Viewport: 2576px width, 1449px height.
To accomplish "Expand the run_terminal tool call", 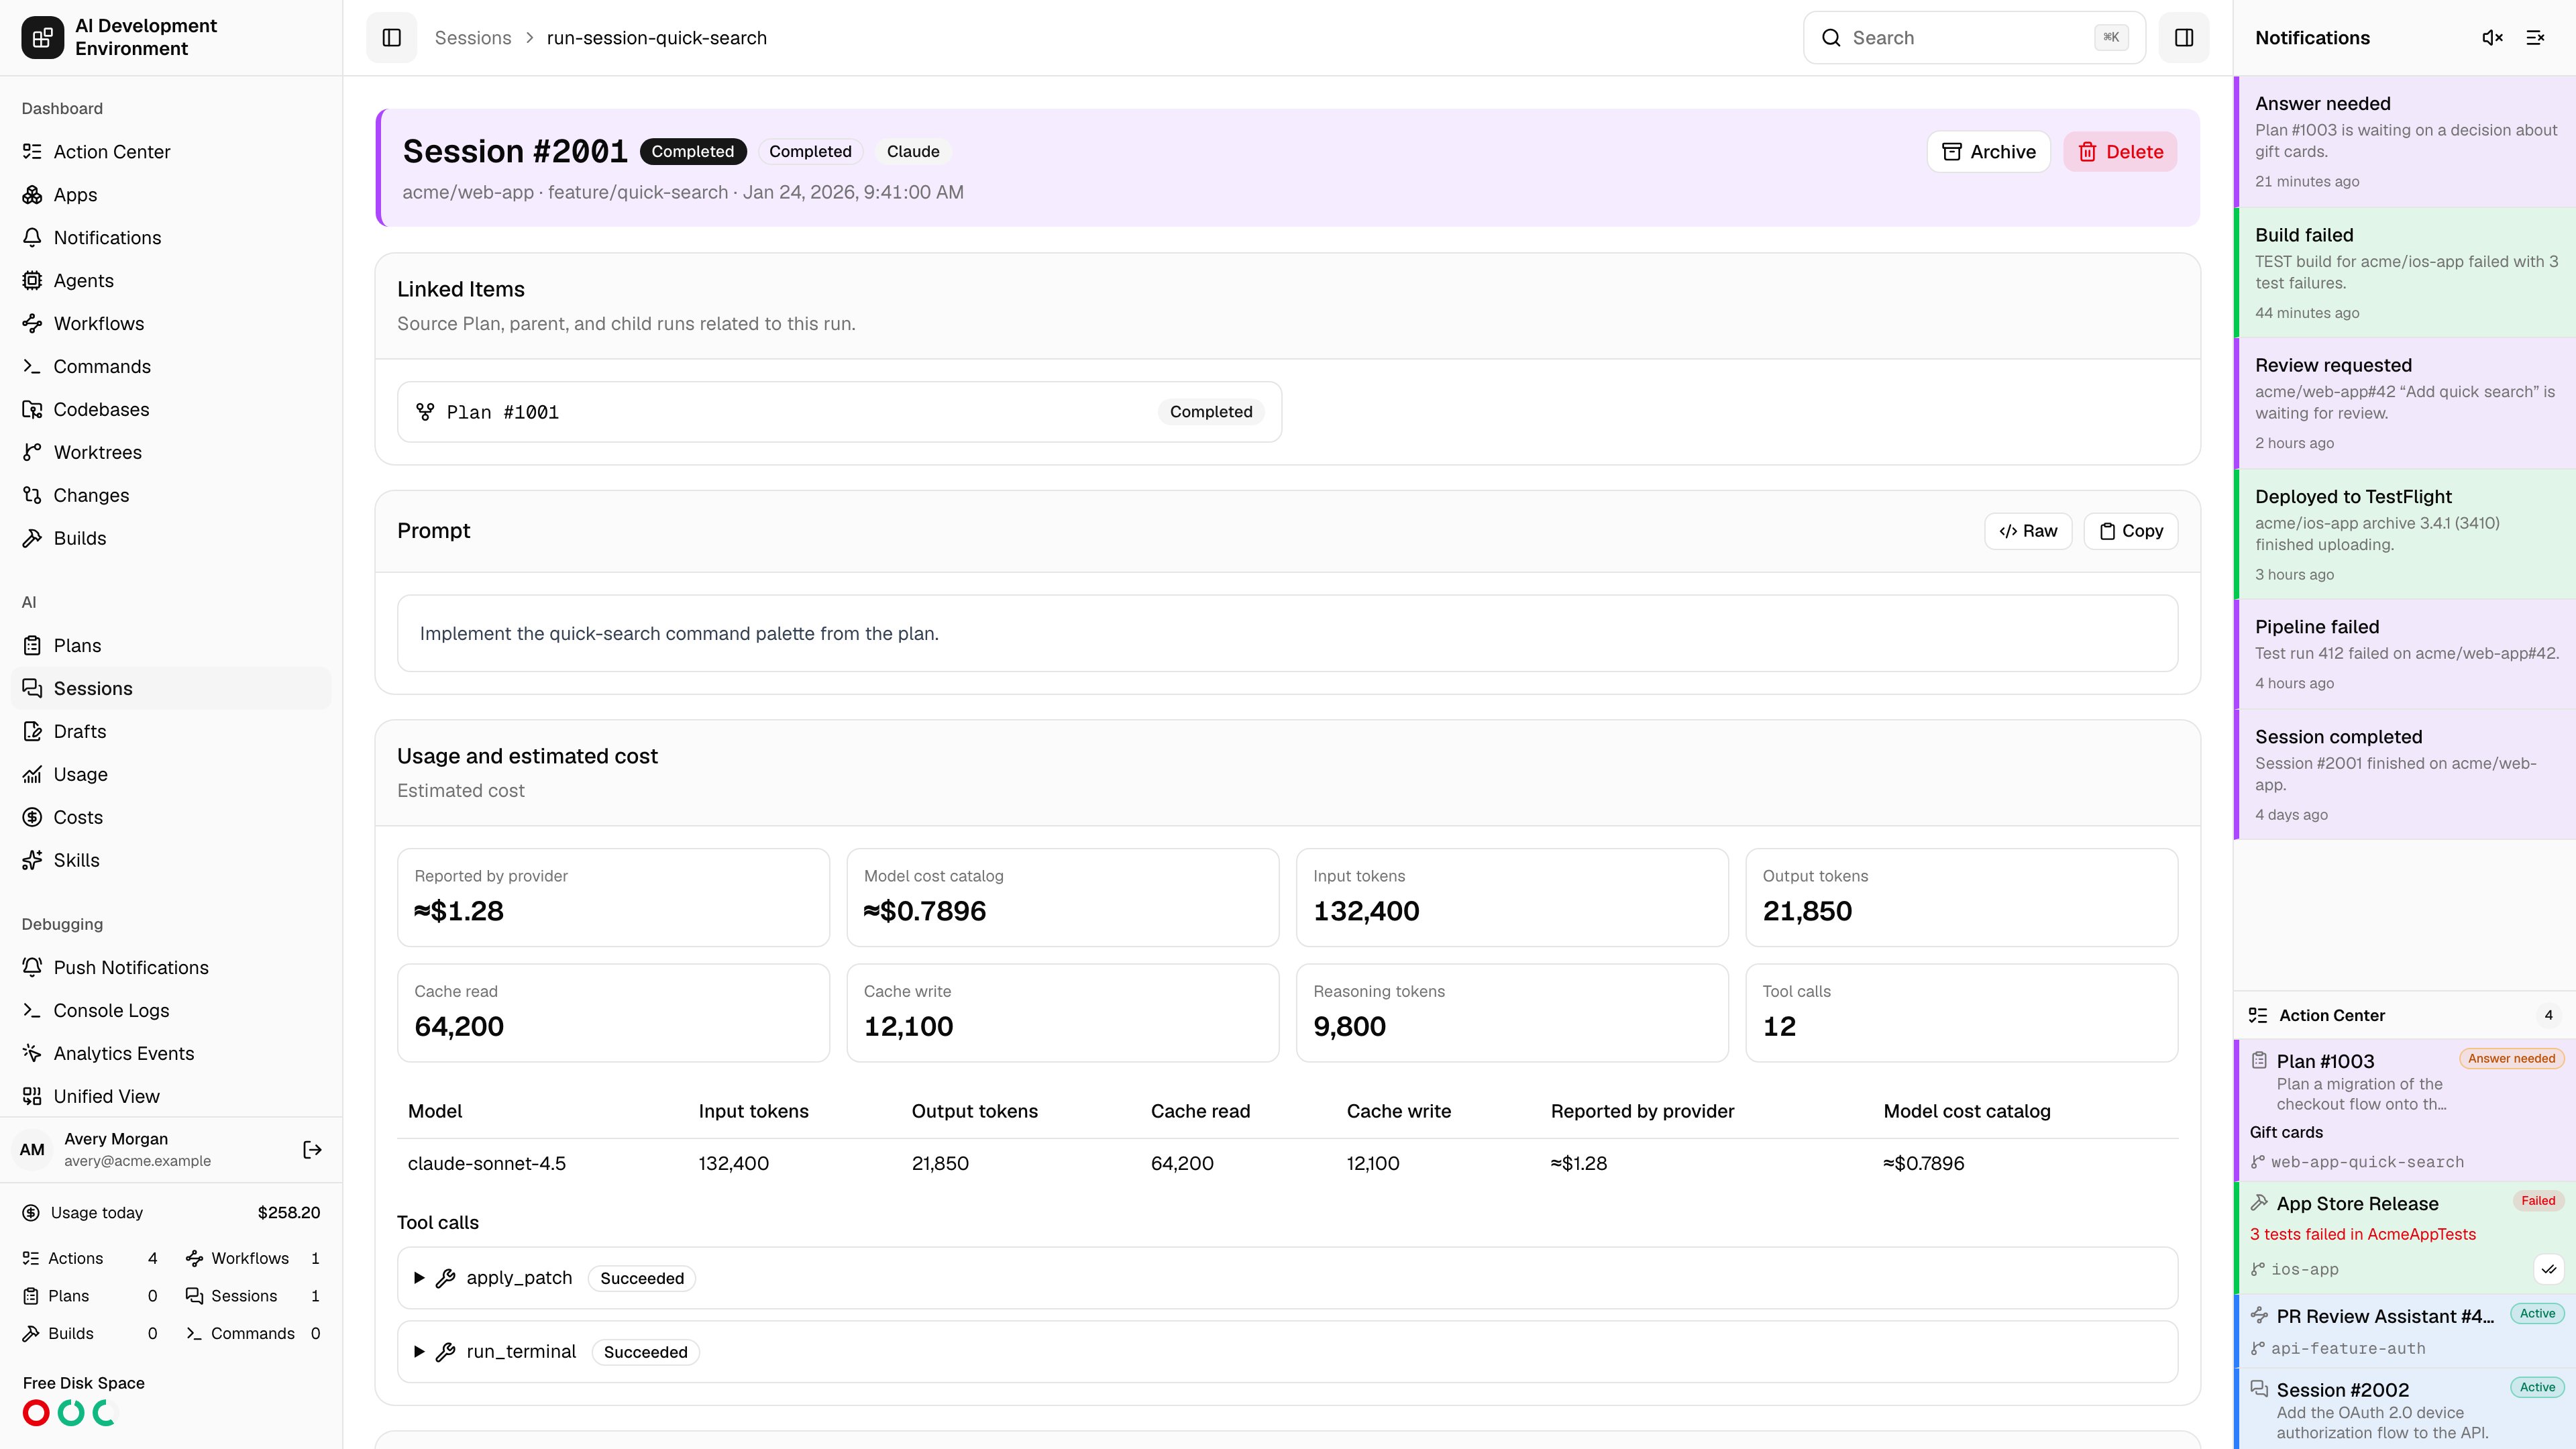I will (1287, 1352).
